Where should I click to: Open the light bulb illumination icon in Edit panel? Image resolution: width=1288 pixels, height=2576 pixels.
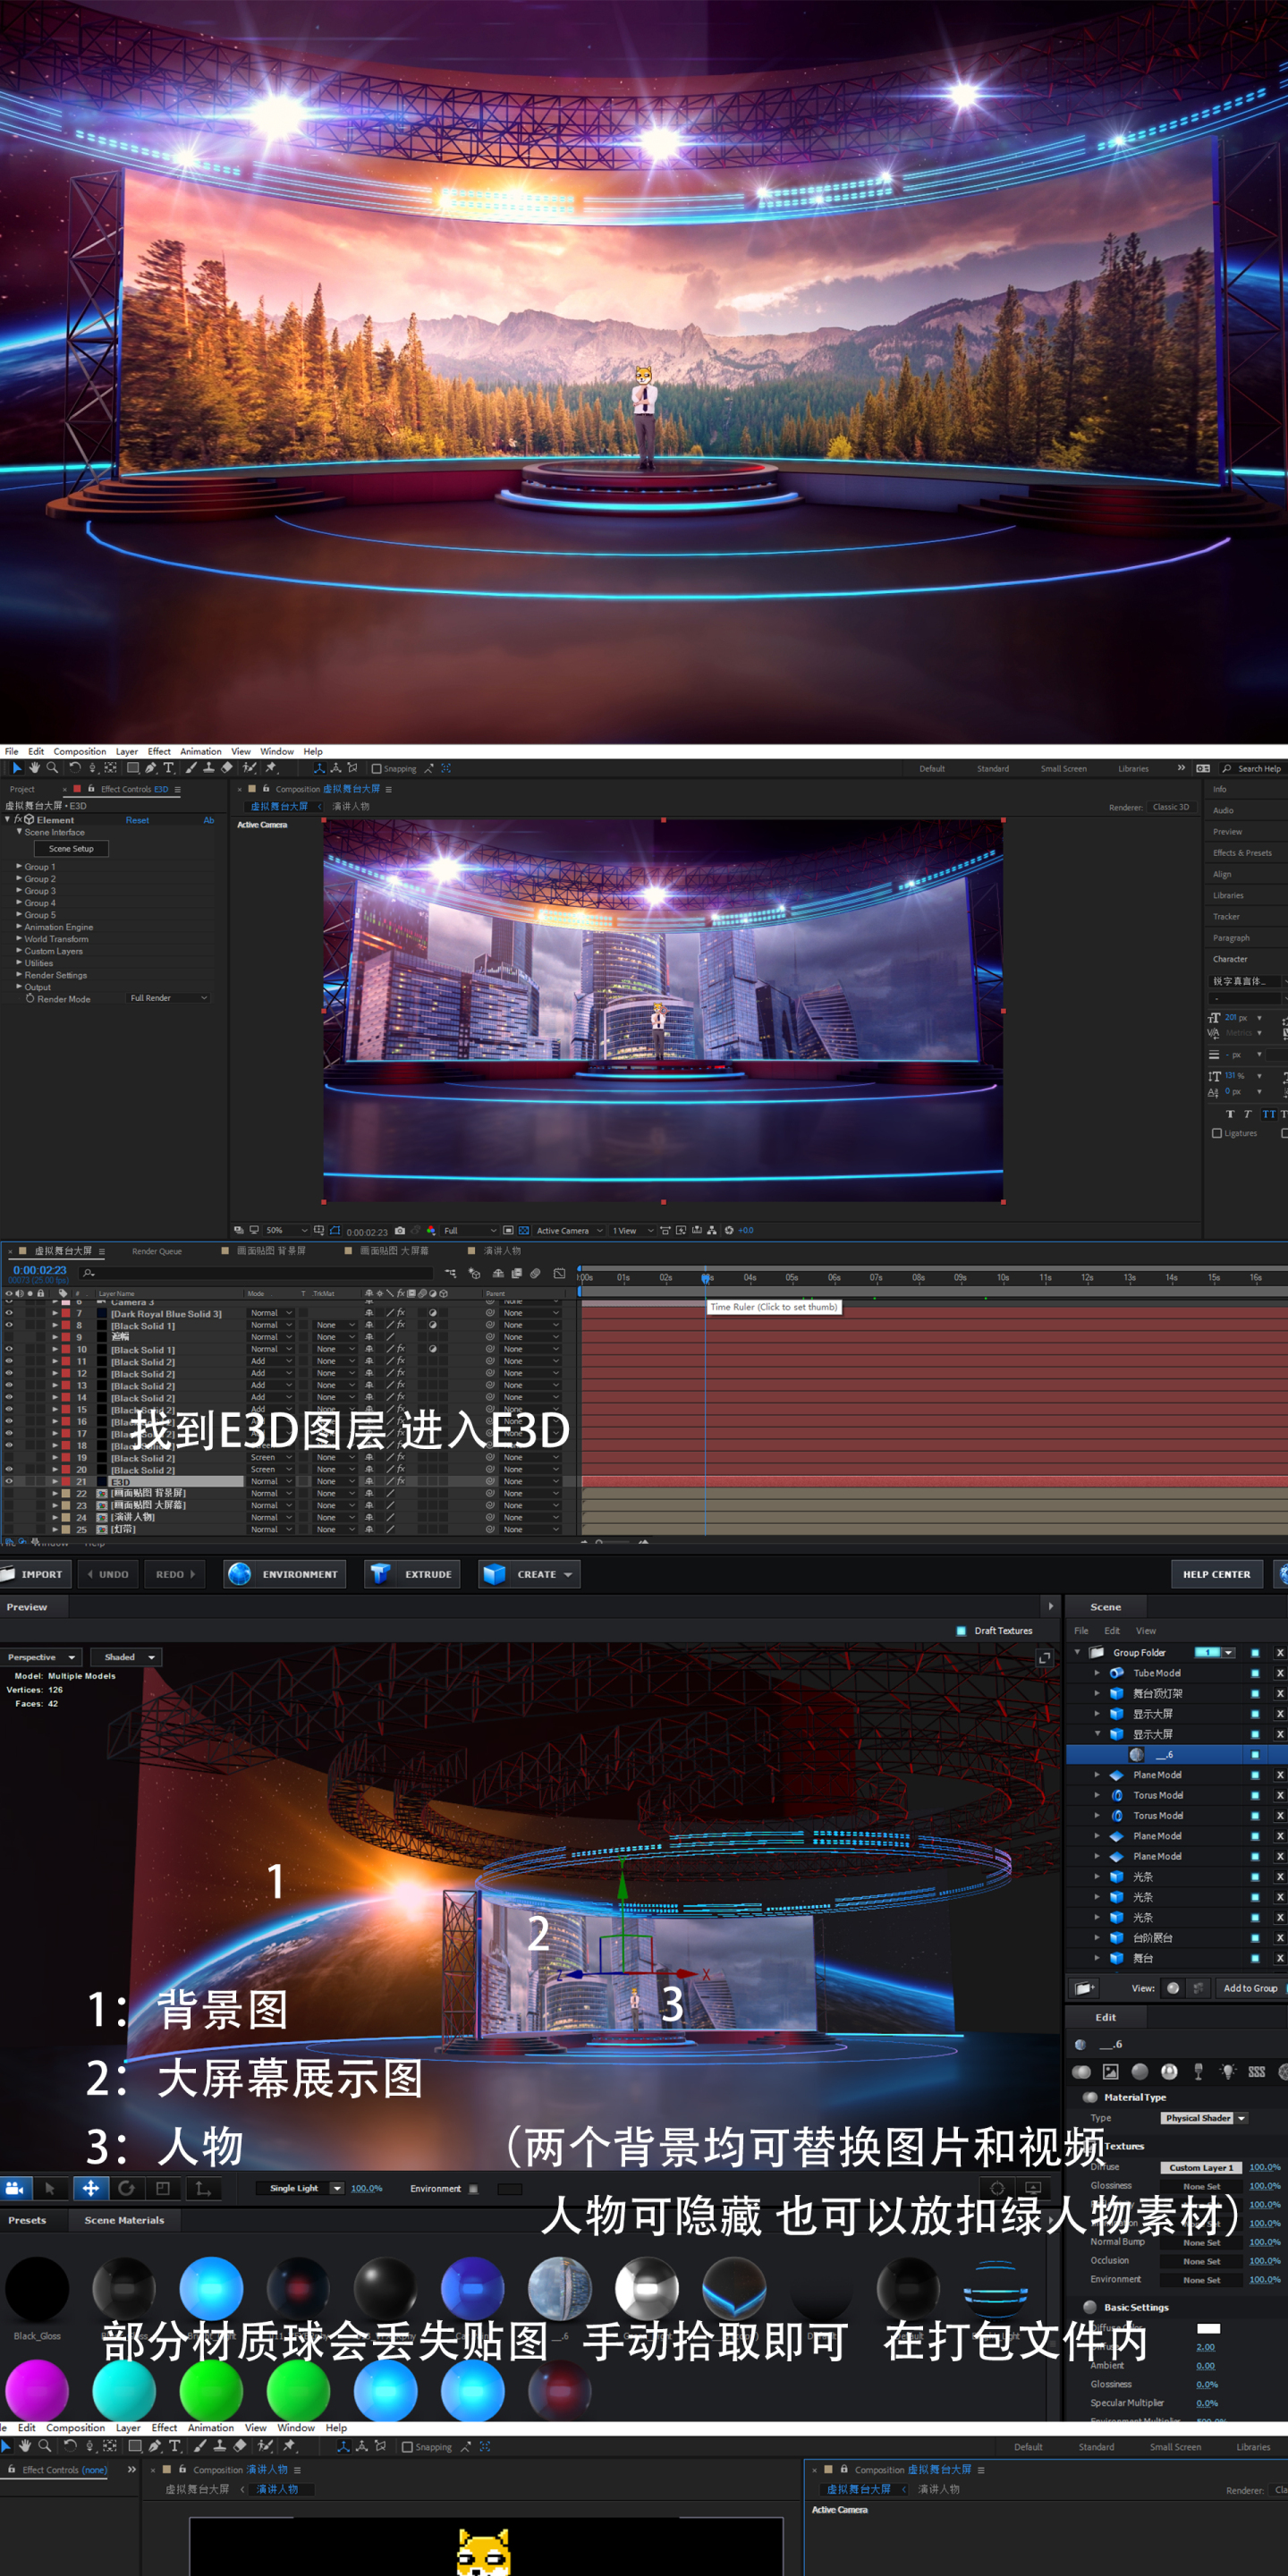(x=1228, y=2072)
